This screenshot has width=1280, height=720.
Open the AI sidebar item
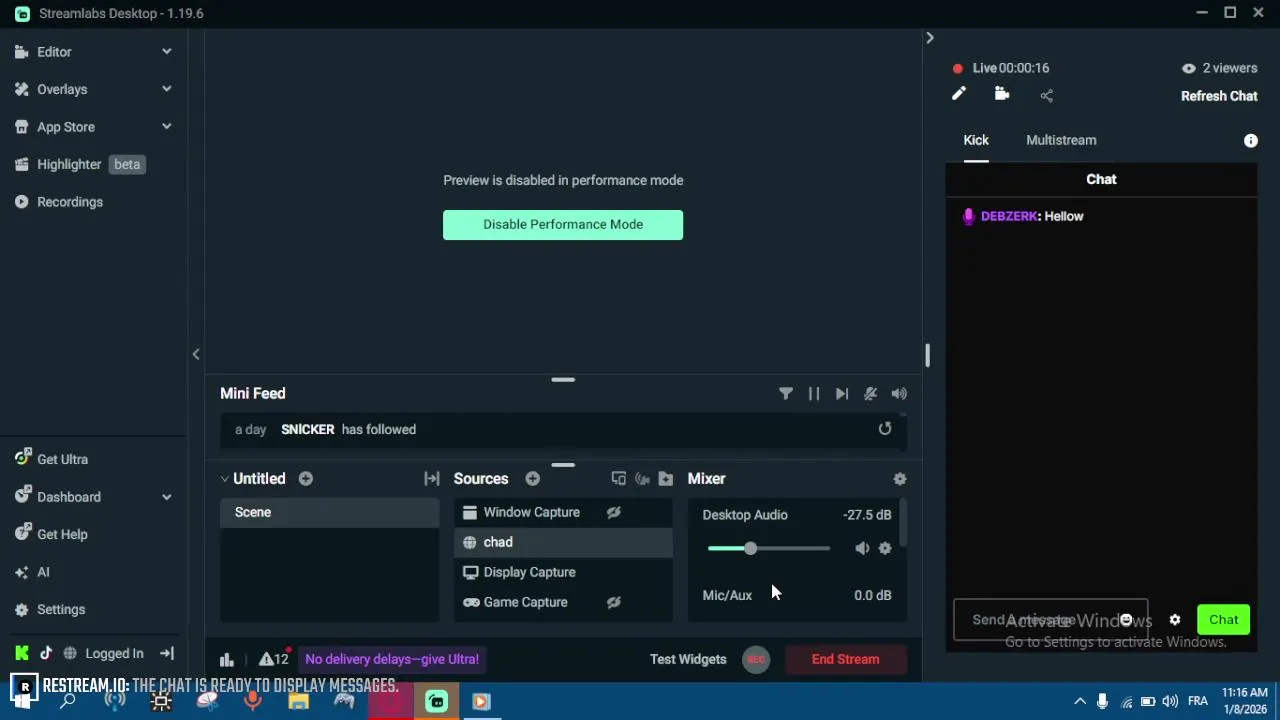point(32,572)
